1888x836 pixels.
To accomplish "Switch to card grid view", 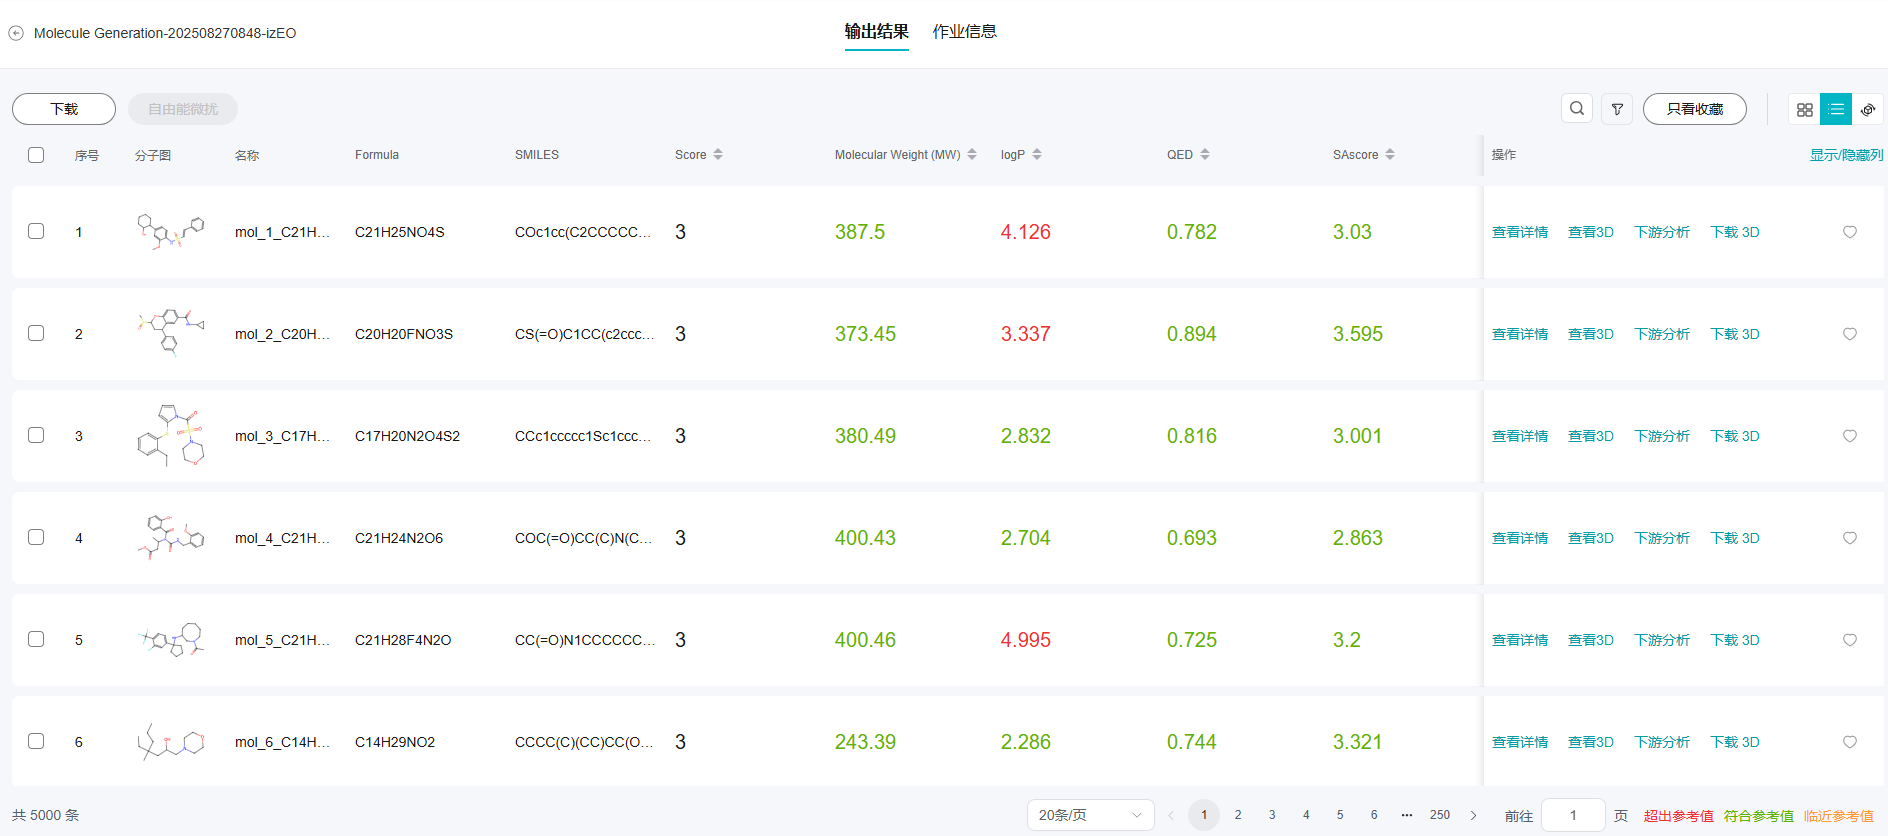I will 1804,109.
